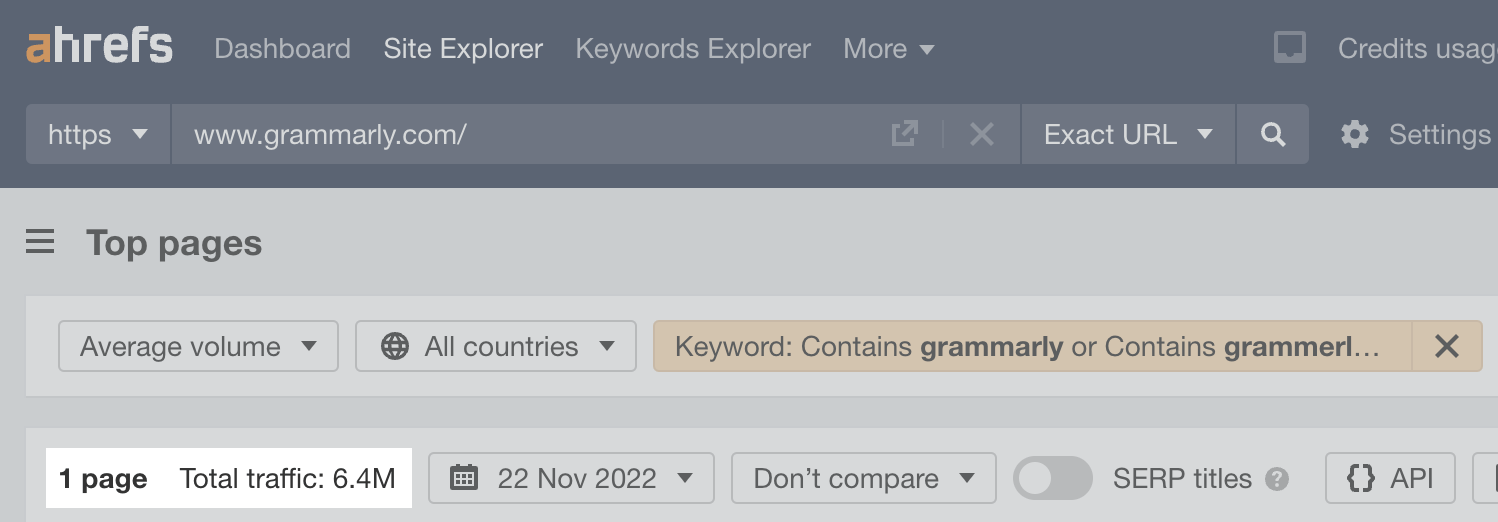The image size is (1498, 522).
Task: Open URL in new tab icon
Action: 904,134
